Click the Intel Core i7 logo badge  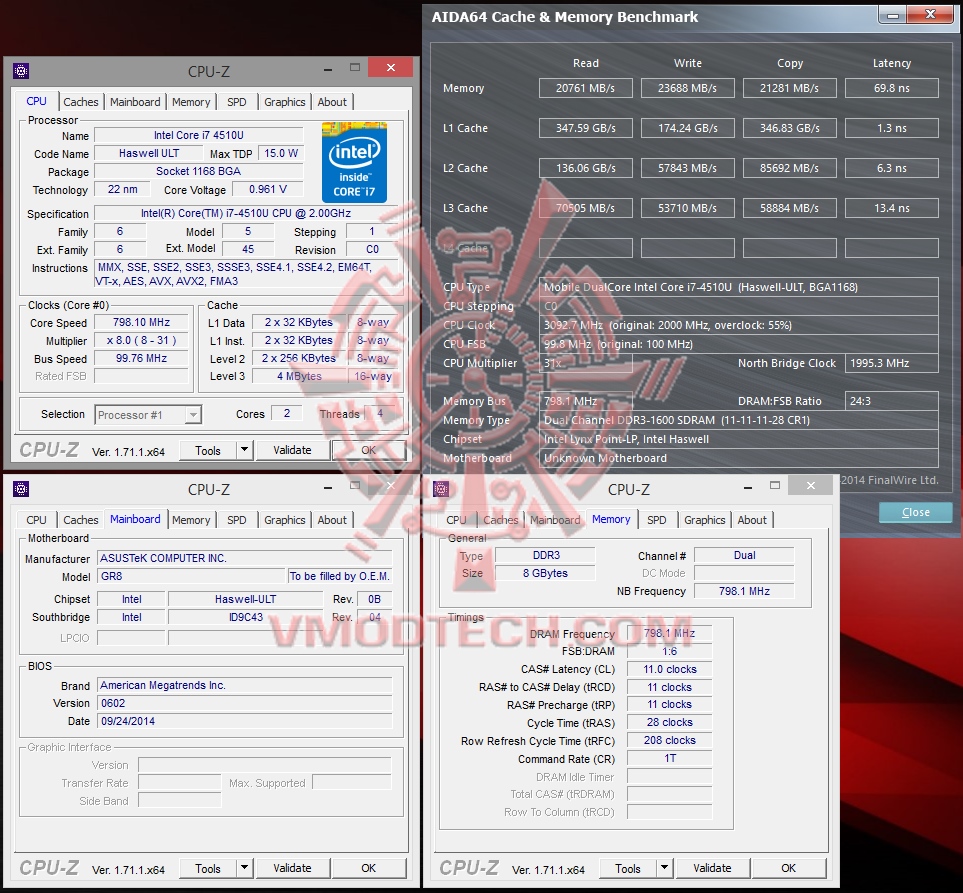(354, 163)
